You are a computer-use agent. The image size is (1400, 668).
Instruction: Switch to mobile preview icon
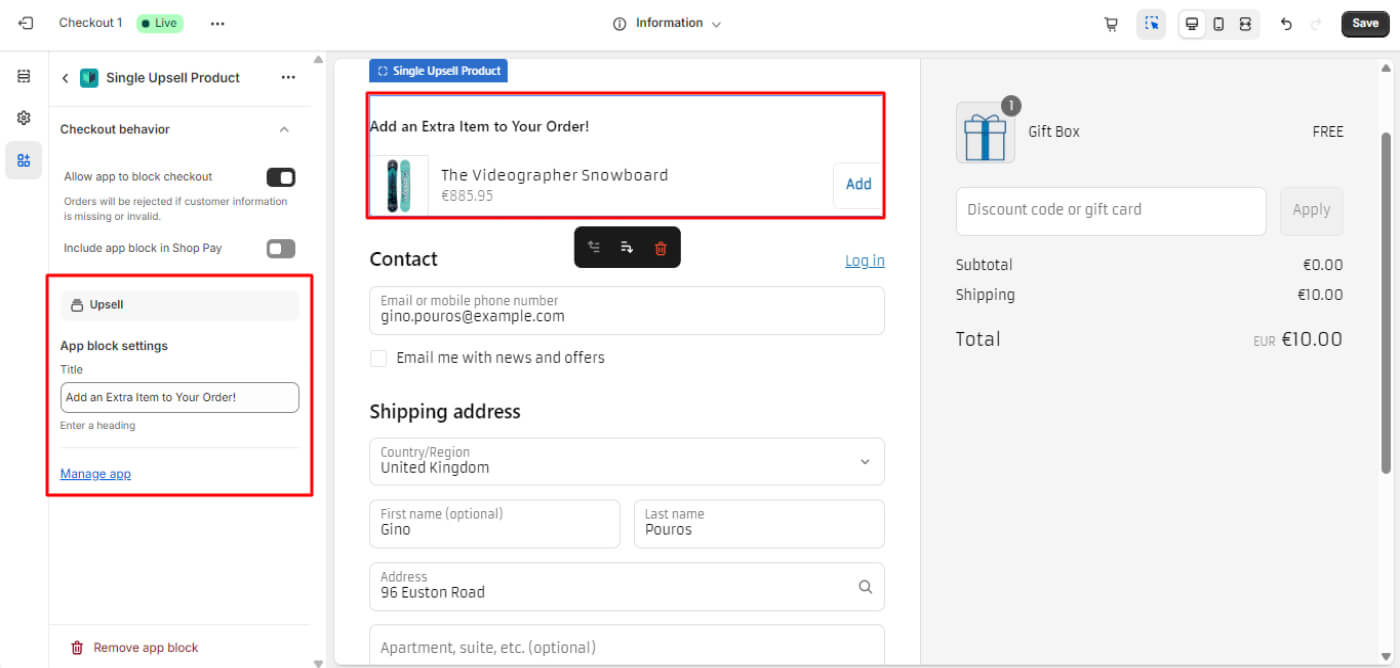(1218, 24)
